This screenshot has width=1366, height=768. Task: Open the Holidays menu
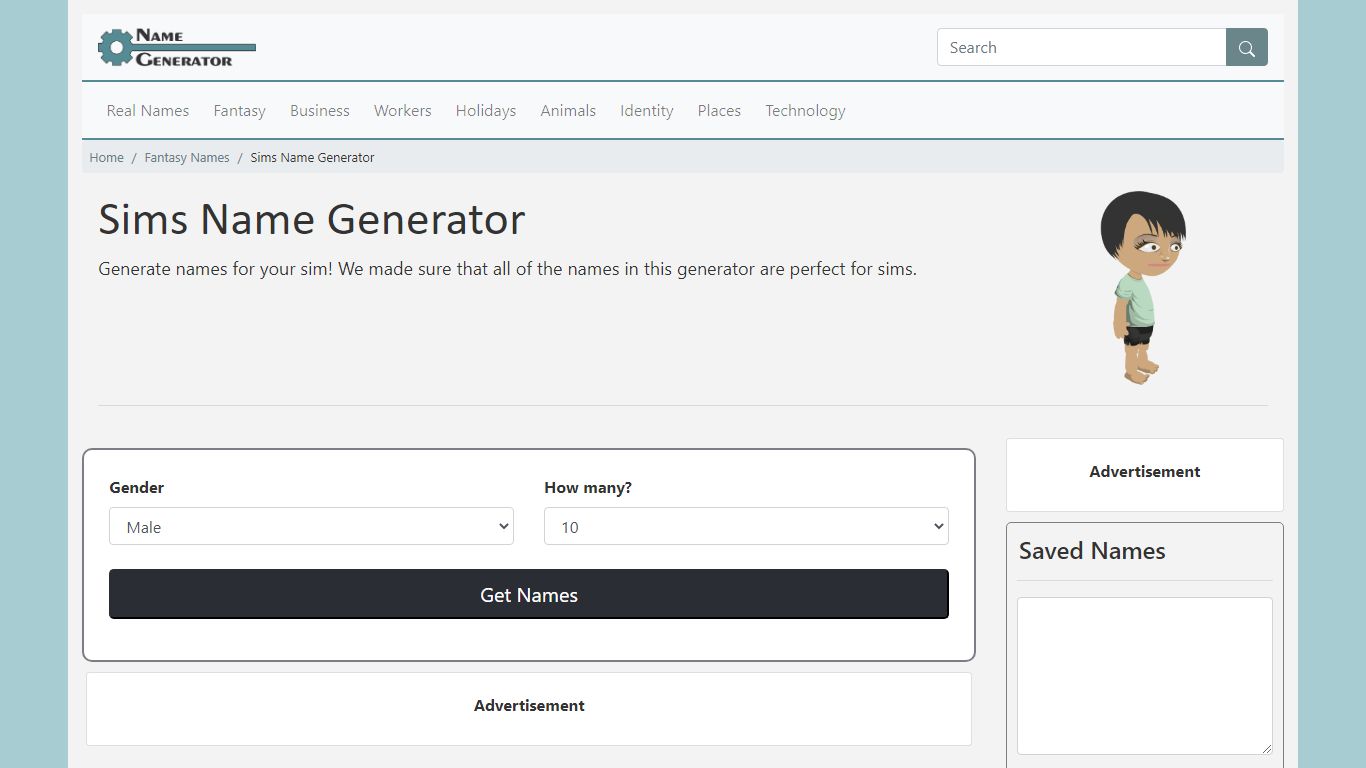[486, 111]
